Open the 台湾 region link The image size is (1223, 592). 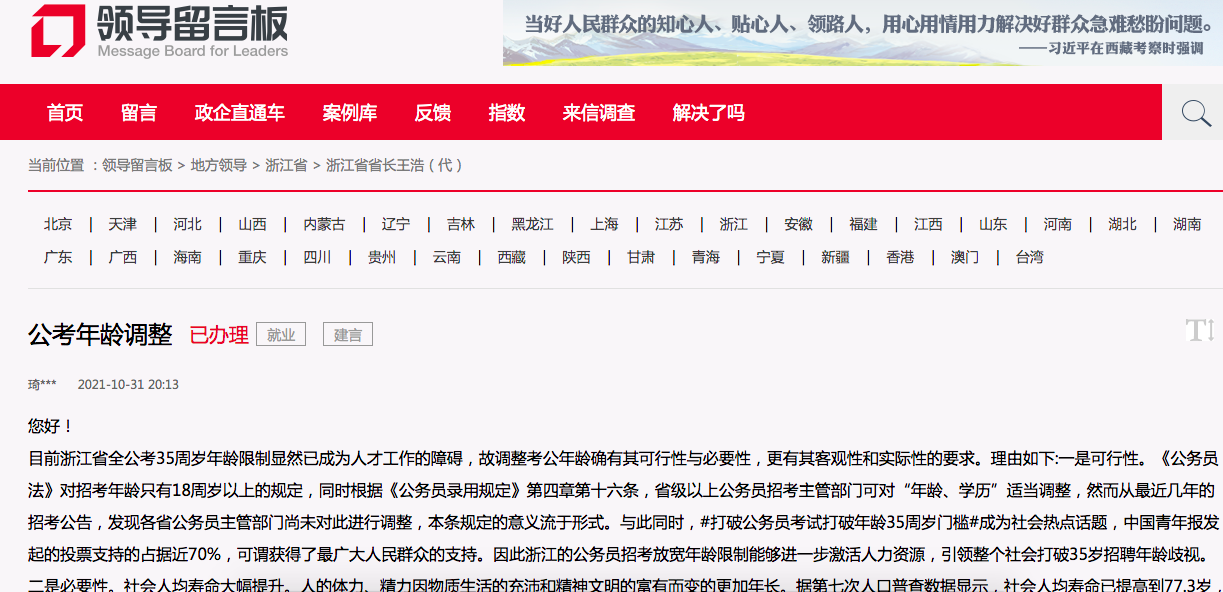pyautogui.click(x=1028, y=257)
